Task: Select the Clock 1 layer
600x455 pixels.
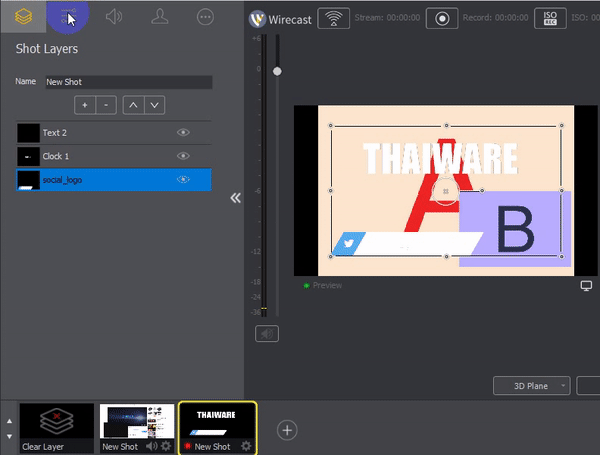Action: tap(114, 156)
